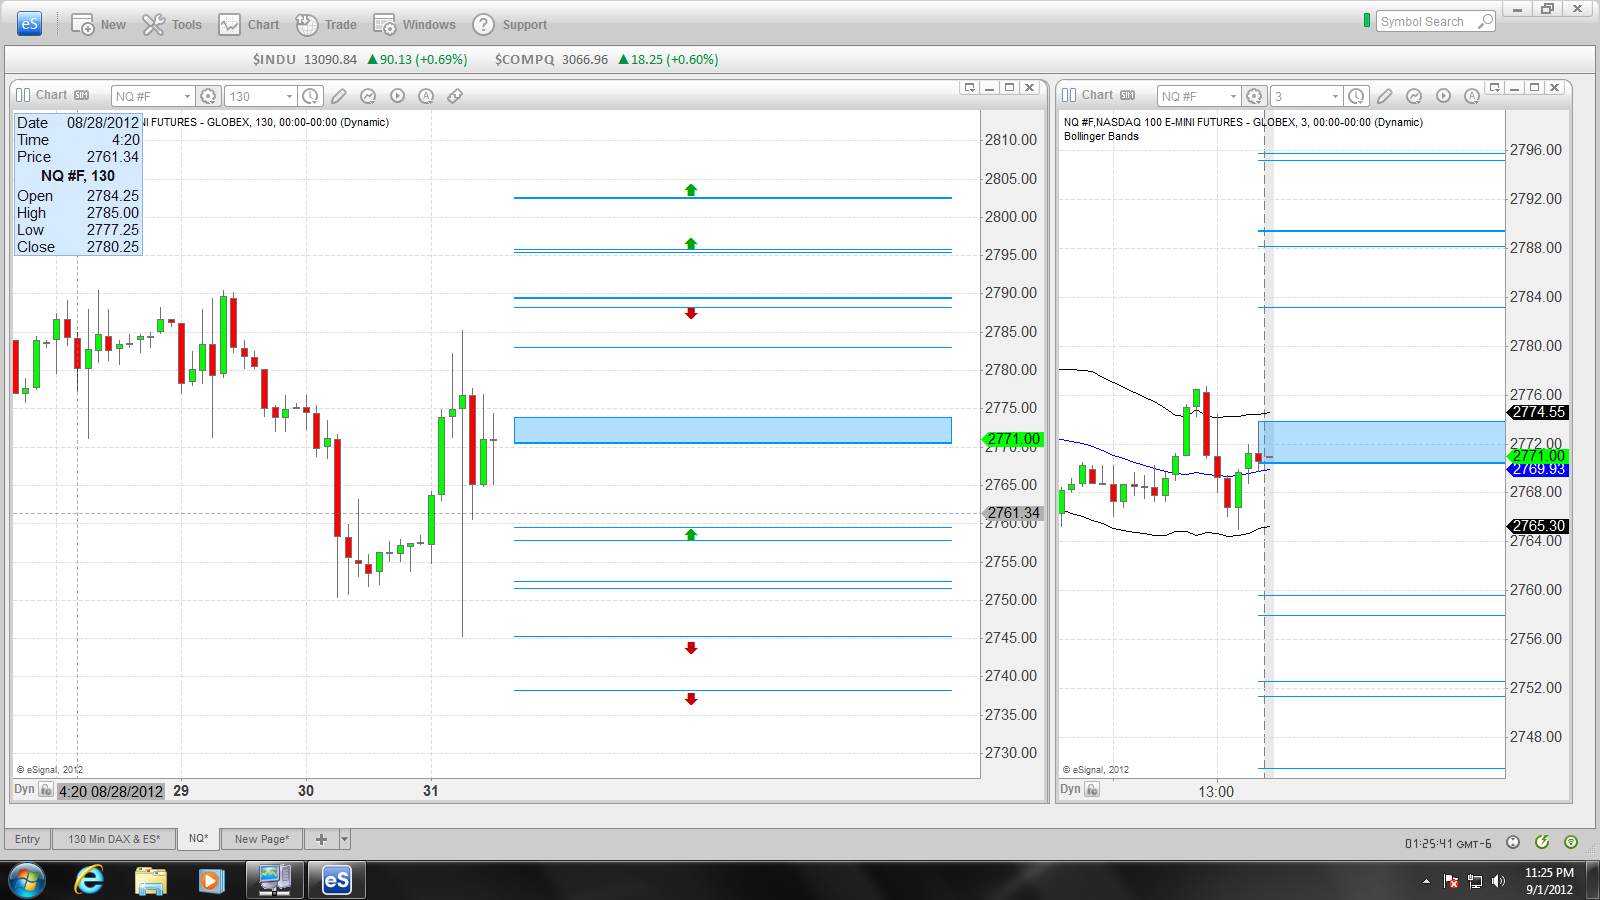Open the Chart menu
The image size is (1600, 900).
click(249, 25)
